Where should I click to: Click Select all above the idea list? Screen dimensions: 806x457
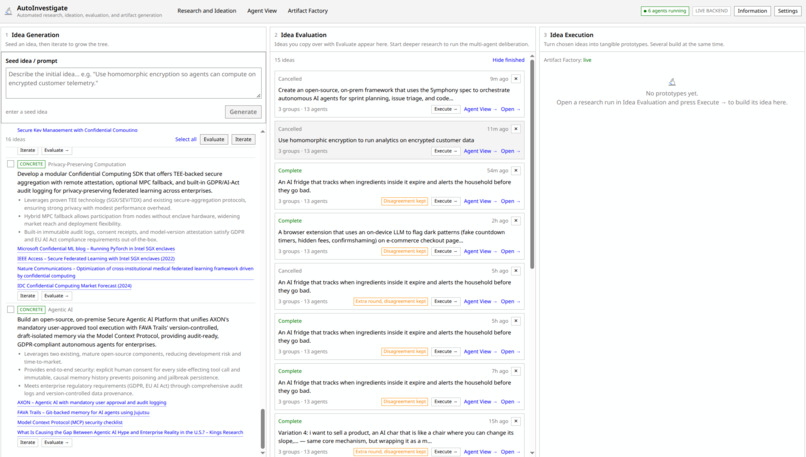coord(186,139)
